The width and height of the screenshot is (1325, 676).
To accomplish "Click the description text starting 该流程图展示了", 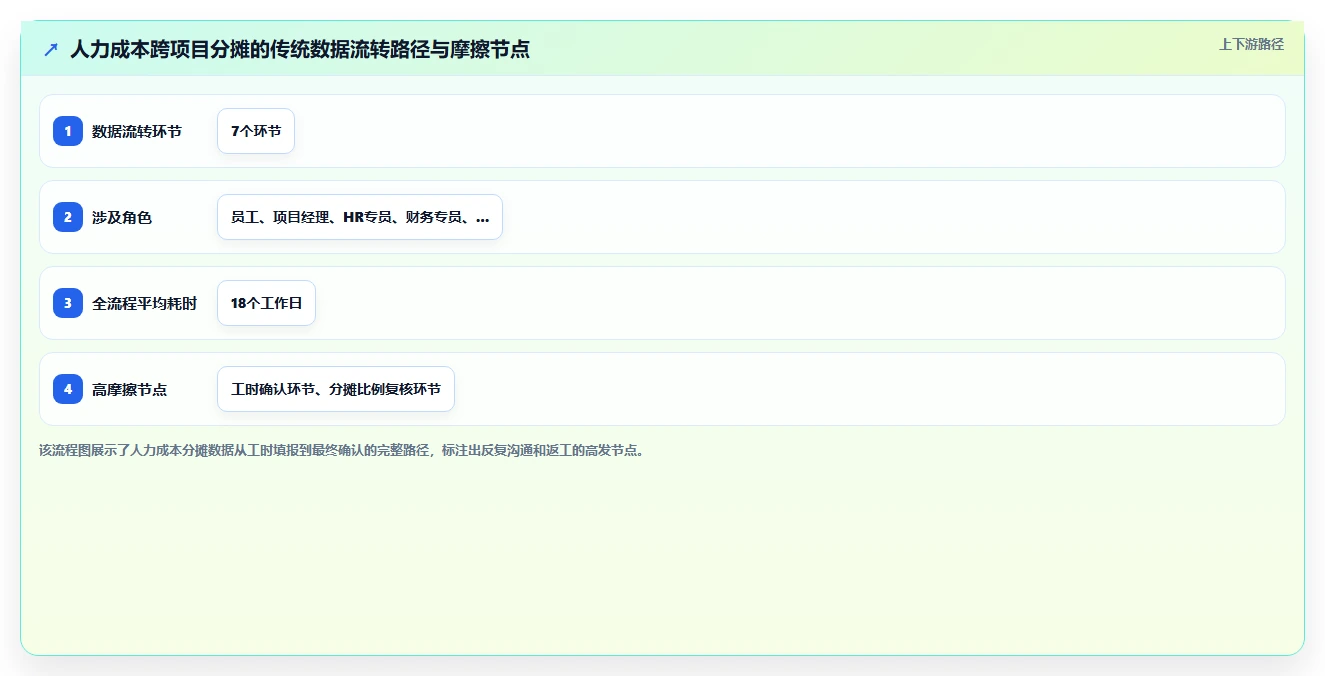I will pyautogui.click(x=343, y=450).
